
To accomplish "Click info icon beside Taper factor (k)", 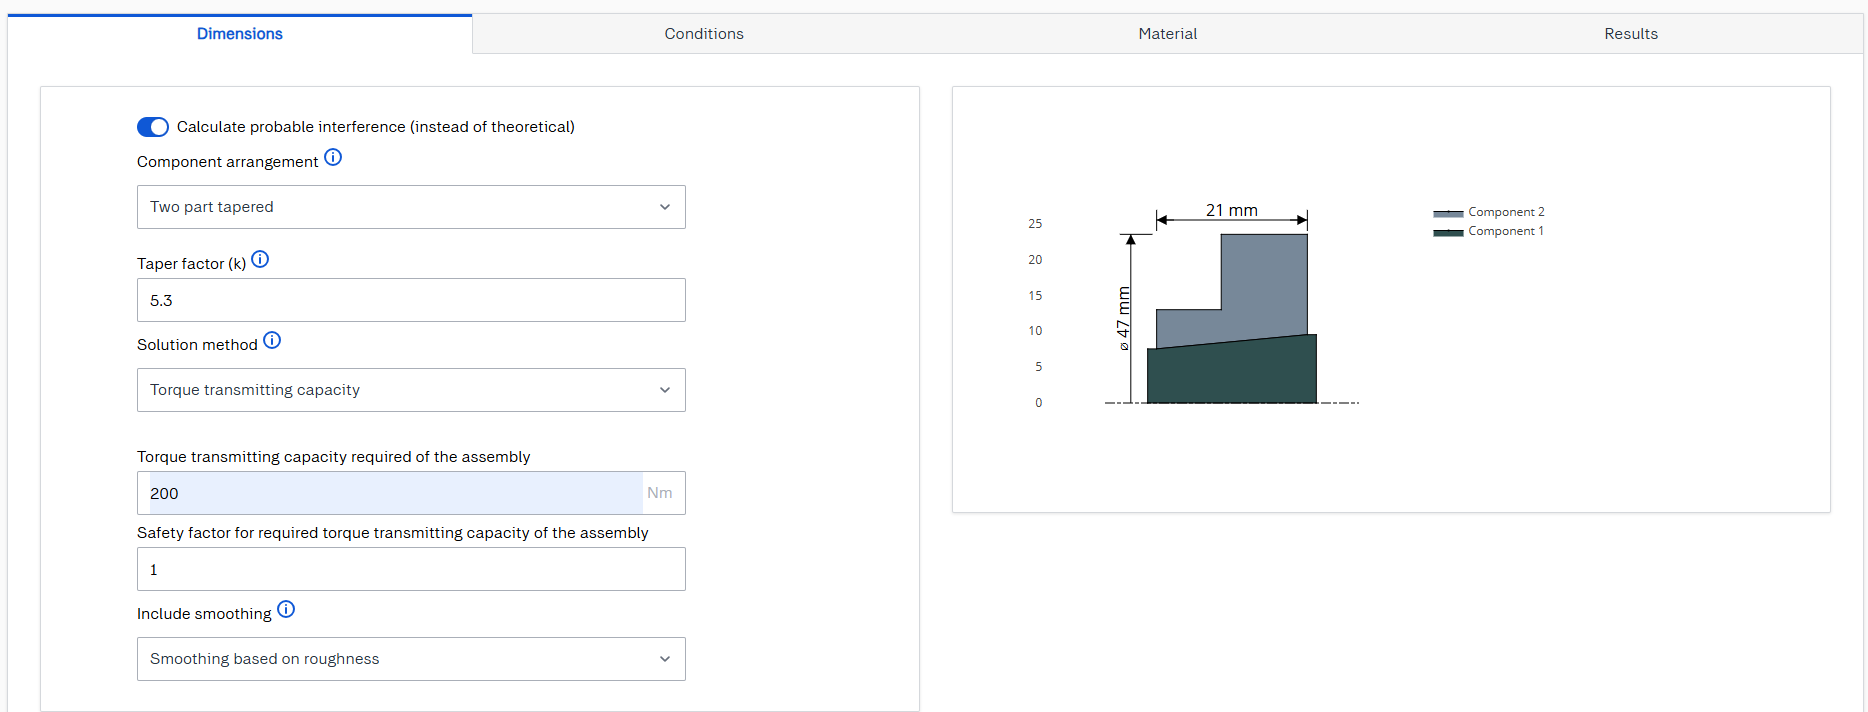I will pos(260,260).
